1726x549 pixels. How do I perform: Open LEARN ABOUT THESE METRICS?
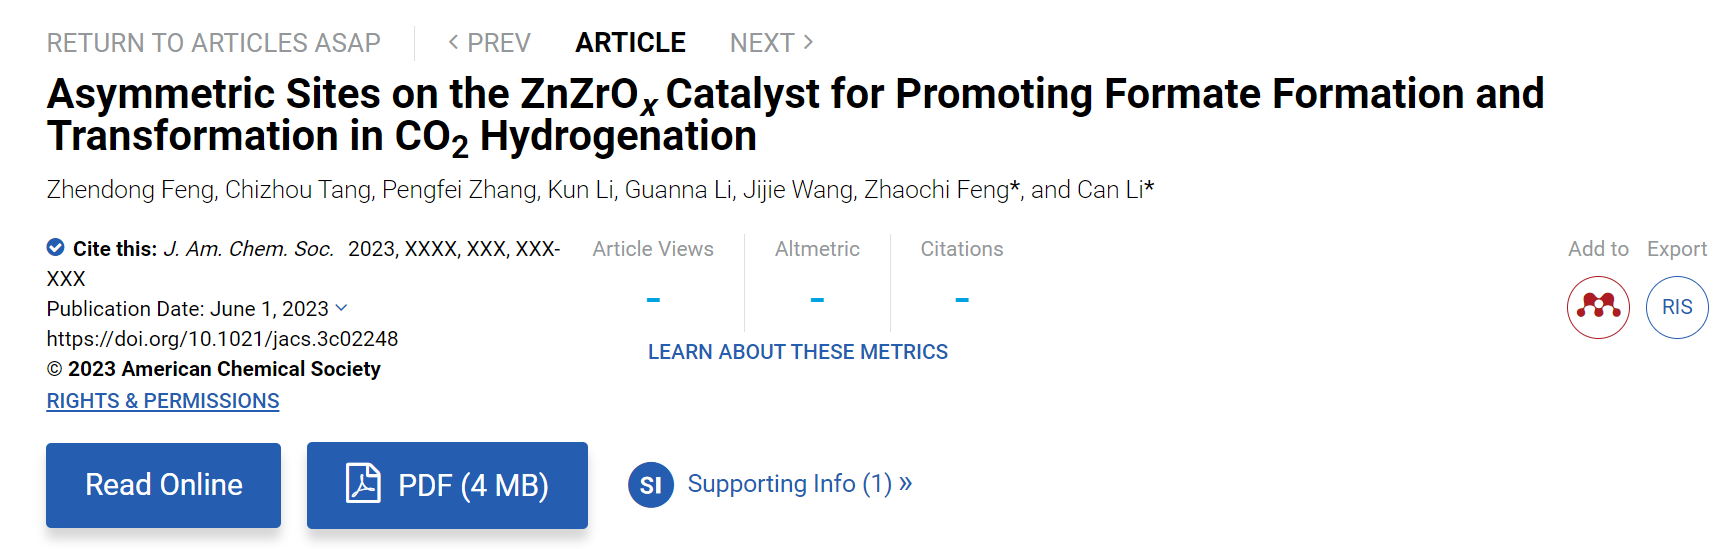click(x=798, y=352)
